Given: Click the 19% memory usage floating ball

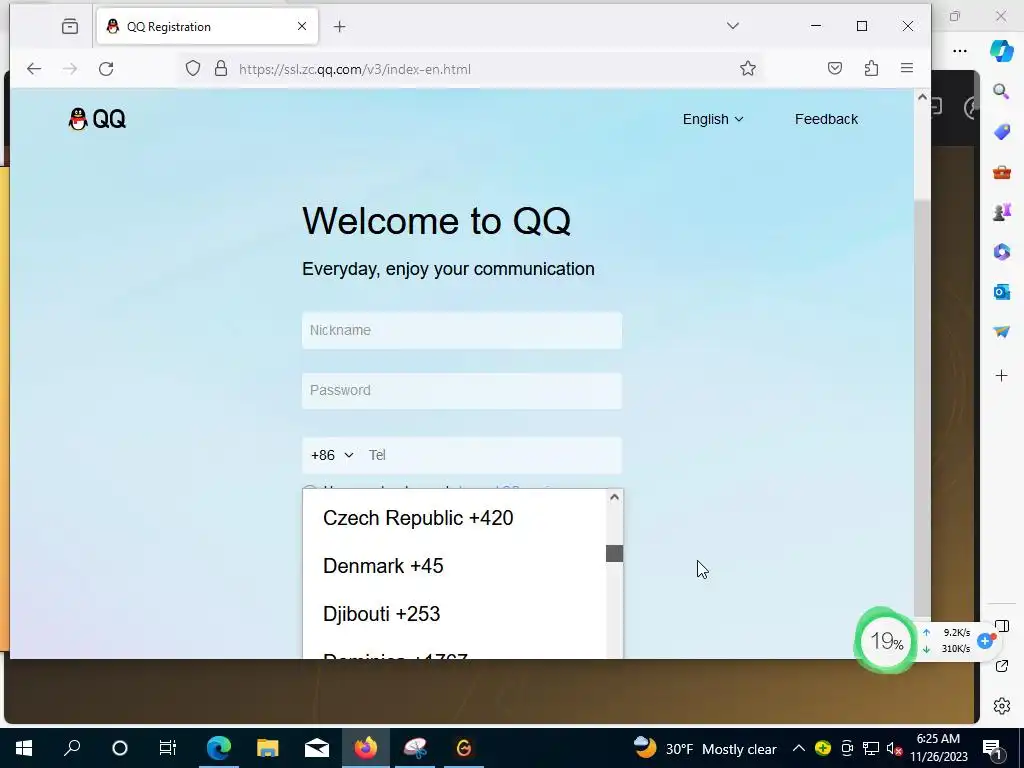Looking at the screenshot, I should (886, 641).
